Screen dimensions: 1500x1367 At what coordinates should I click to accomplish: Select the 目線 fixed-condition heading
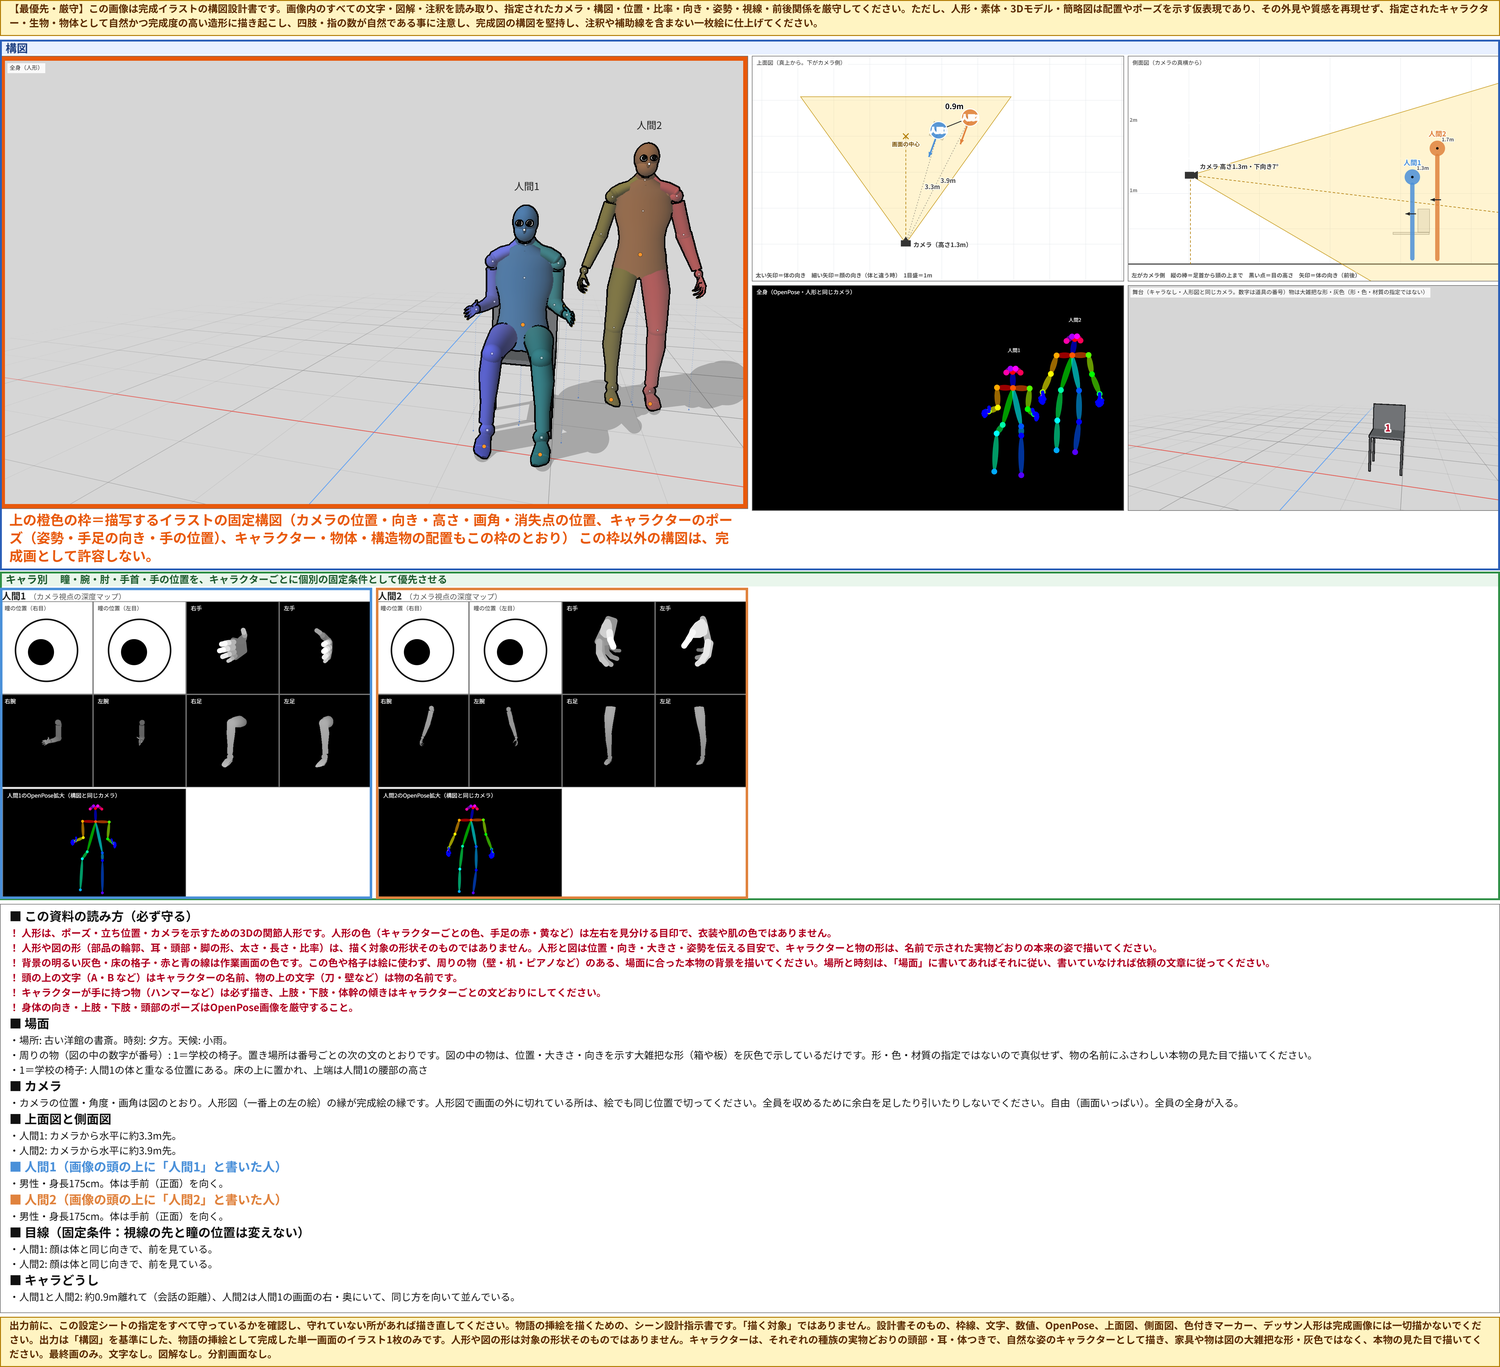click(156, 1232)
